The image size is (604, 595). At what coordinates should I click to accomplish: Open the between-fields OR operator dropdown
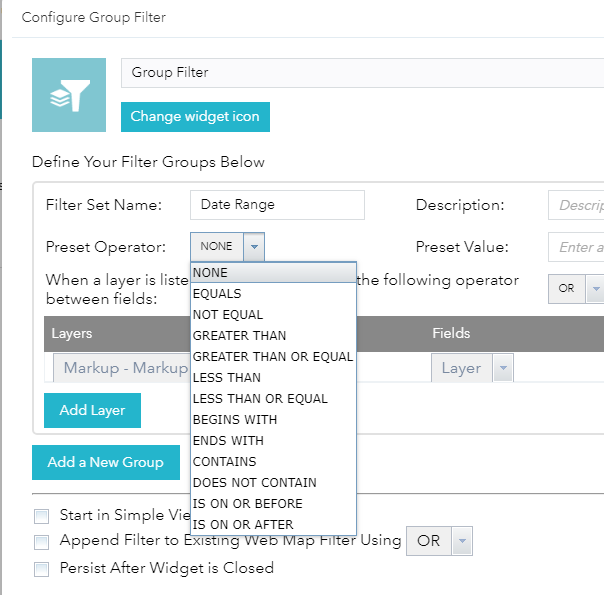(x=594, y=288)
